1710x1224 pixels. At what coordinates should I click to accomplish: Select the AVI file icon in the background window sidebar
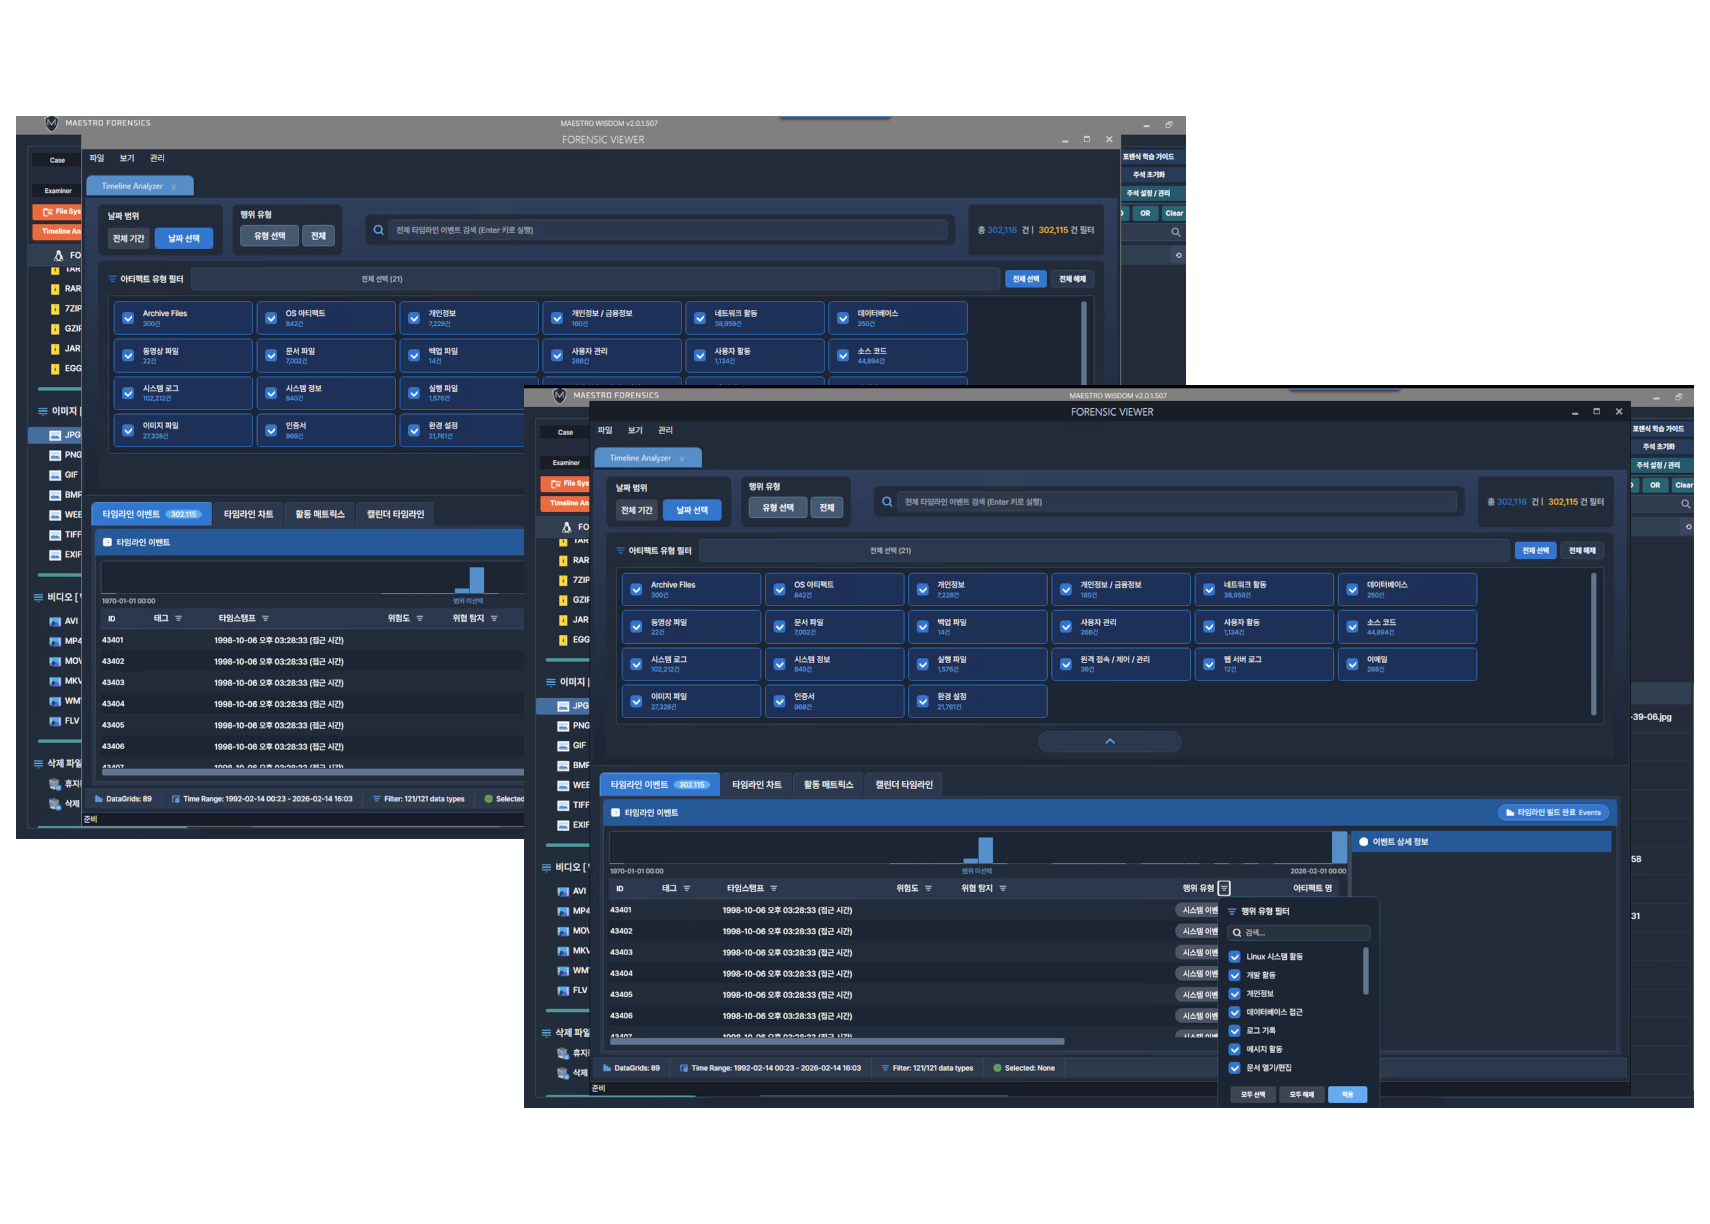pos(55,621)
